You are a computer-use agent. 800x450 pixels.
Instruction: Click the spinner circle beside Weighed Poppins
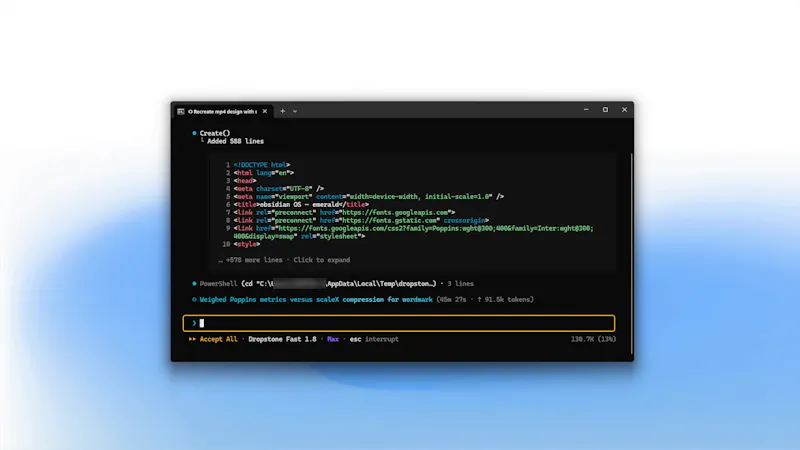pos(194,299)
